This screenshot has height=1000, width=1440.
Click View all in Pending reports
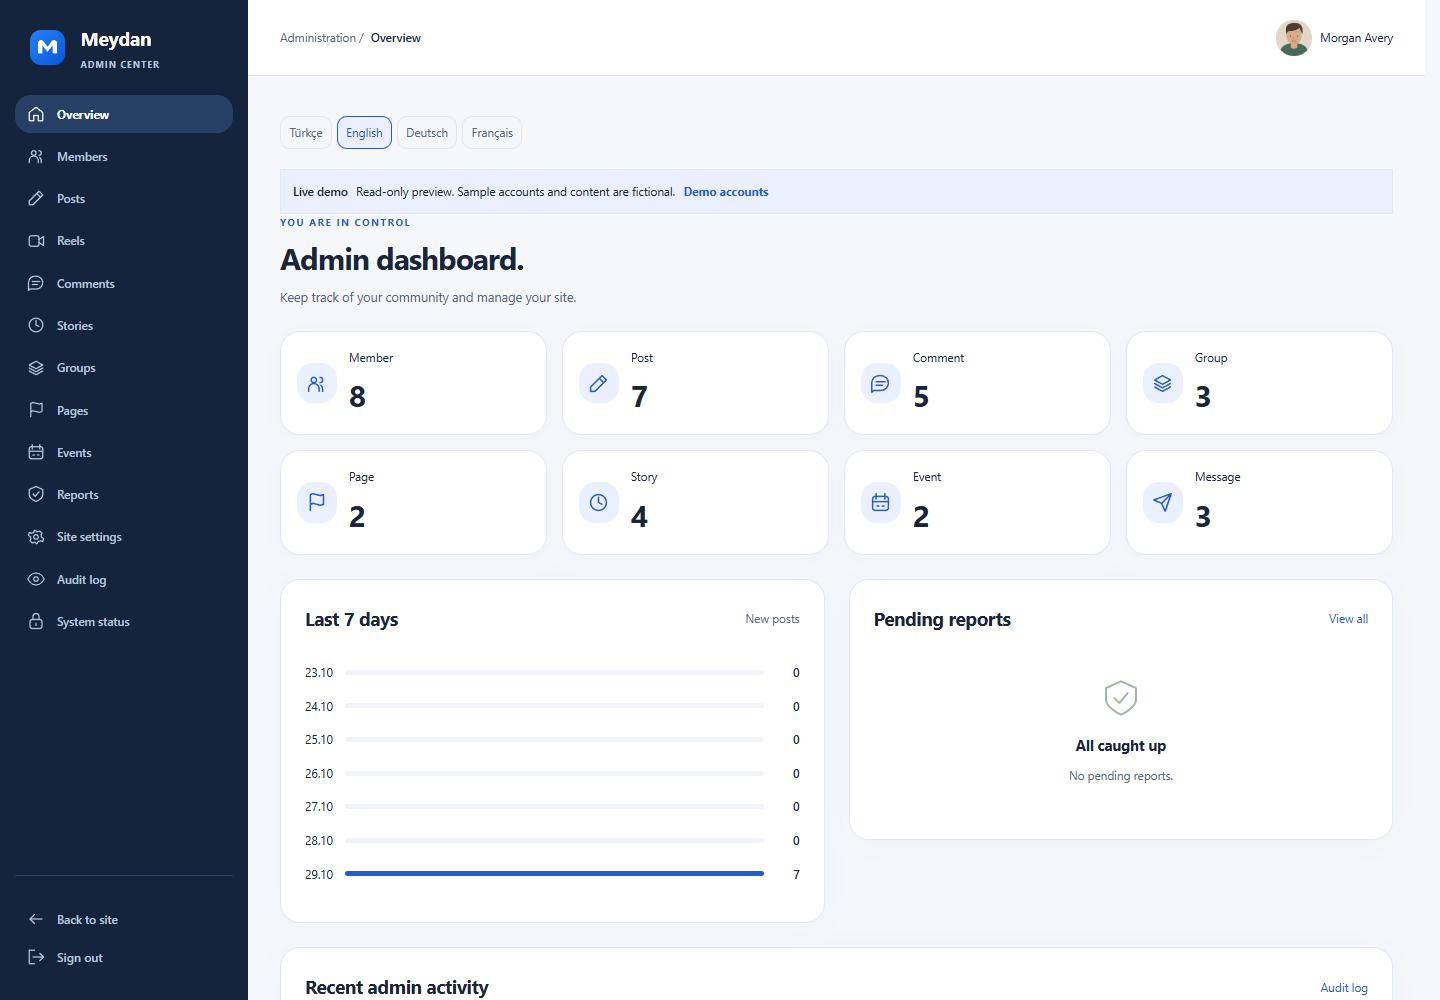click(1348, 619)
